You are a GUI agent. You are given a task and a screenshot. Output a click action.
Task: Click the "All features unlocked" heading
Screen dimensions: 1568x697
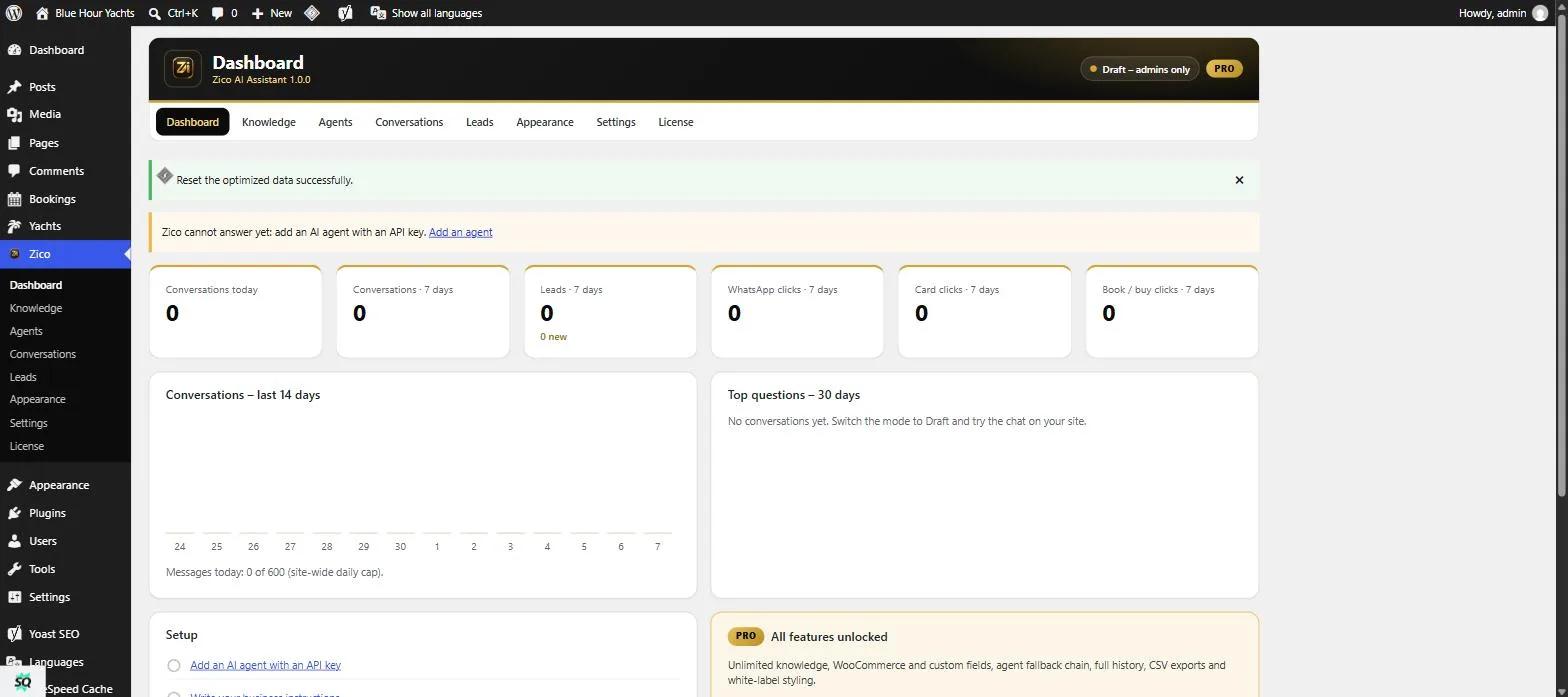pos(829,637)
